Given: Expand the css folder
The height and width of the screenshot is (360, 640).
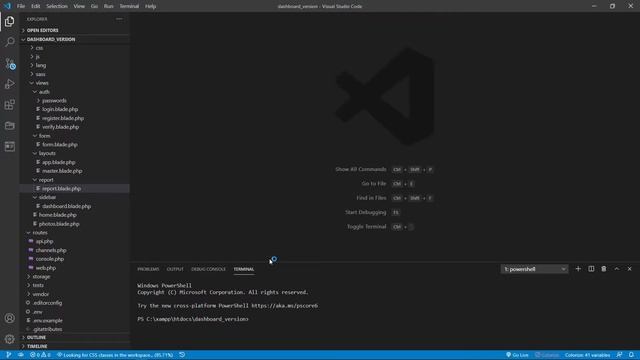Looking at the screenshot, I should click(x=39, y=48).
